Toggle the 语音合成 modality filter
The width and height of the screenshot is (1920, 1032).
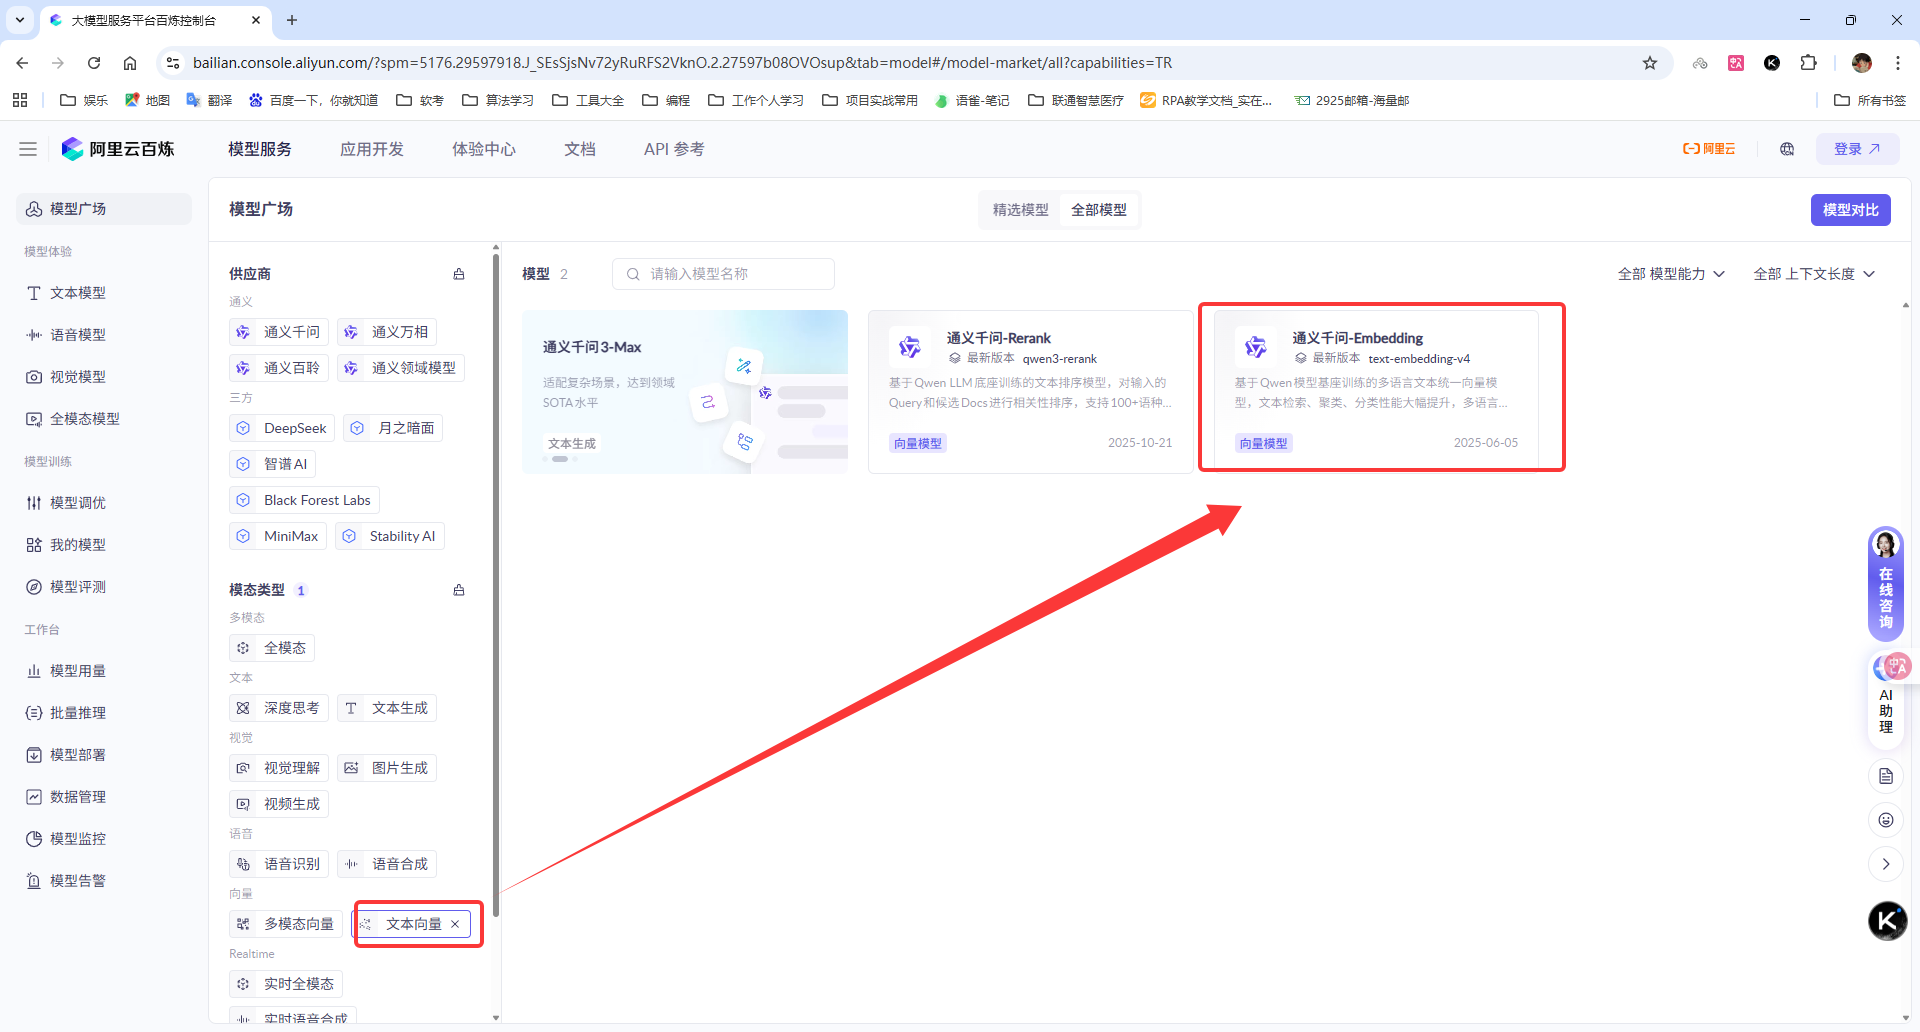click(x=387, y=864)
